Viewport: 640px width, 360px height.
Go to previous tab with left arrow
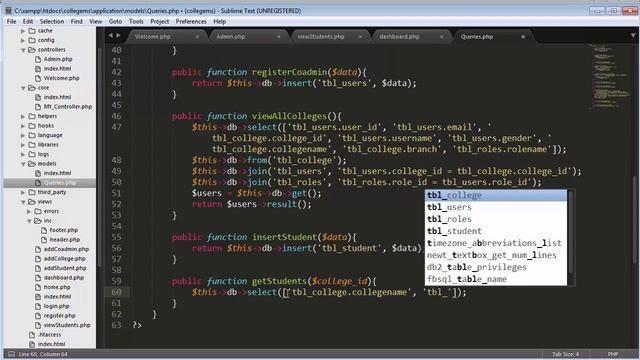tap(110, 36)
